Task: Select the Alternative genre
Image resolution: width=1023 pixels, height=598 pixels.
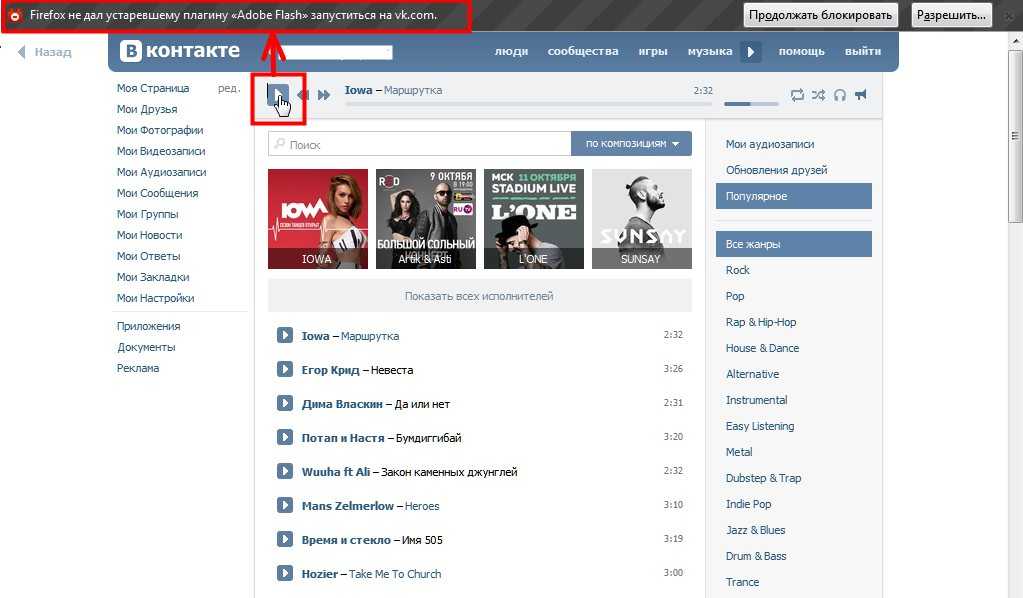Action: click(752, 374)
